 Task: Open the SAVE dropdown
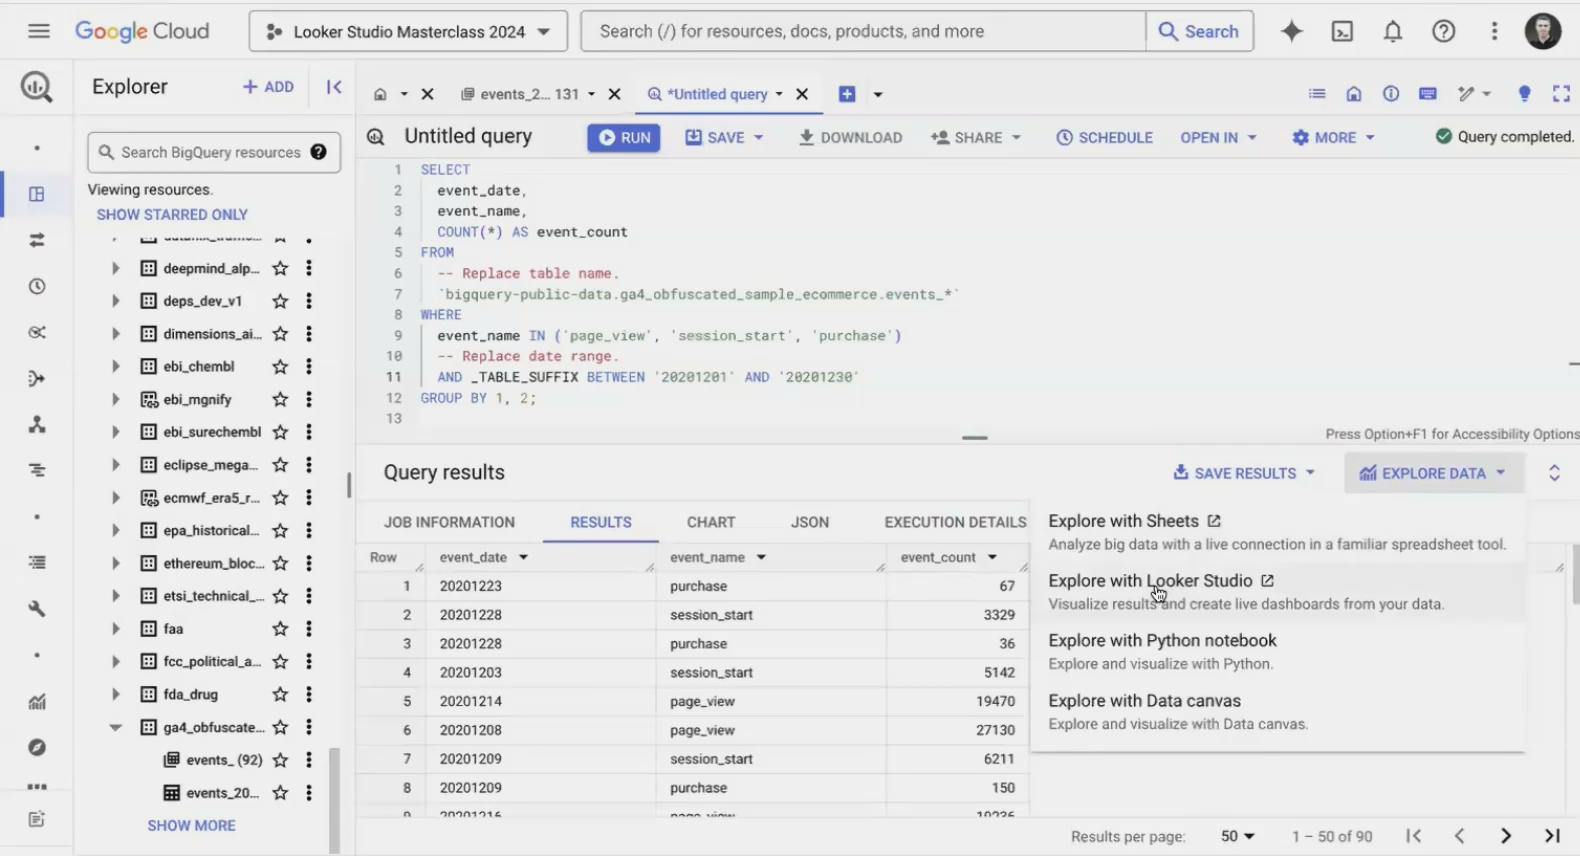click(x=724, y=137)
